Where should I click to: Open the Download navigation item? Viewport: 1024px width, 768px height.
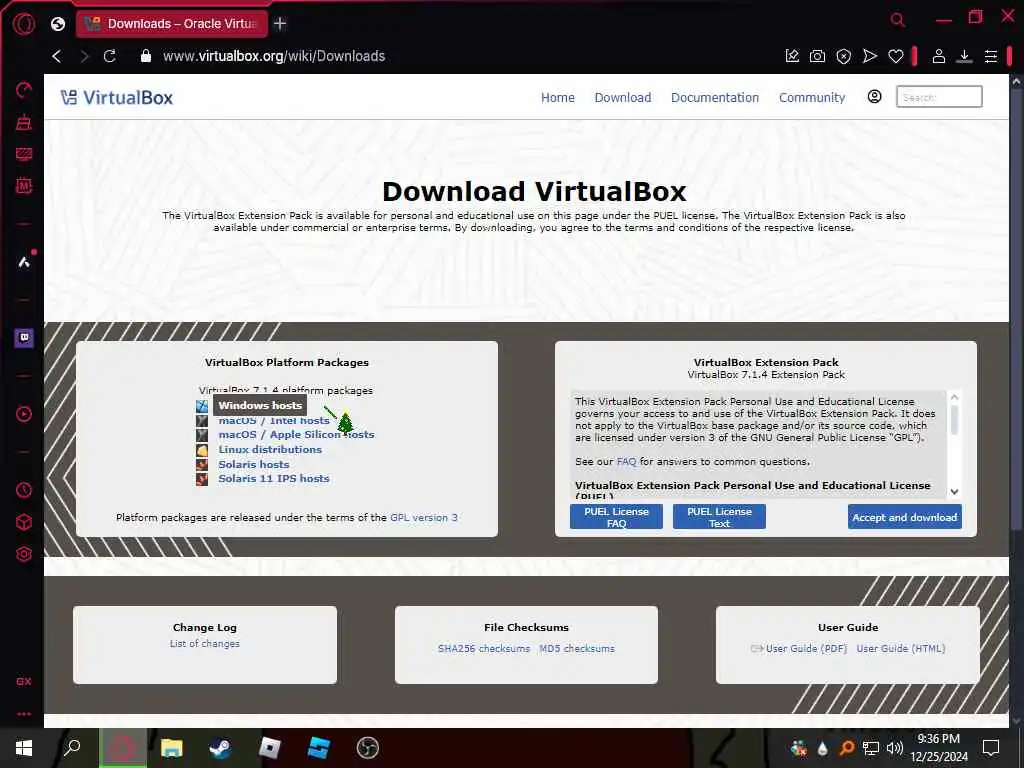coord(622,97)
